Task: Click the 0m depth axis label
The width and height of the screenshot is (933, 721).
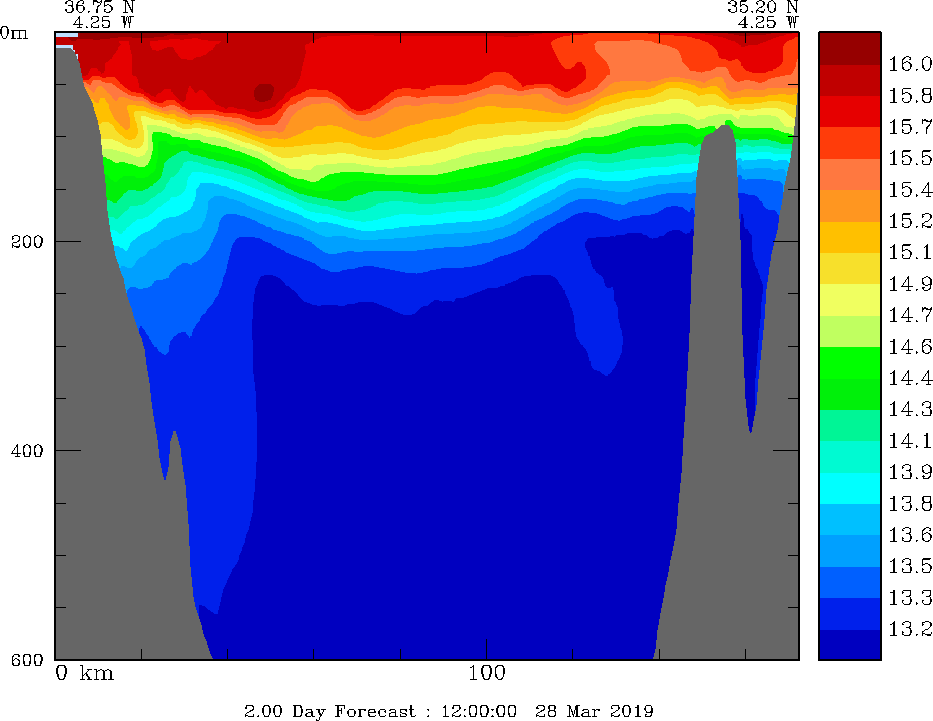Action: [x=14, y=33]
